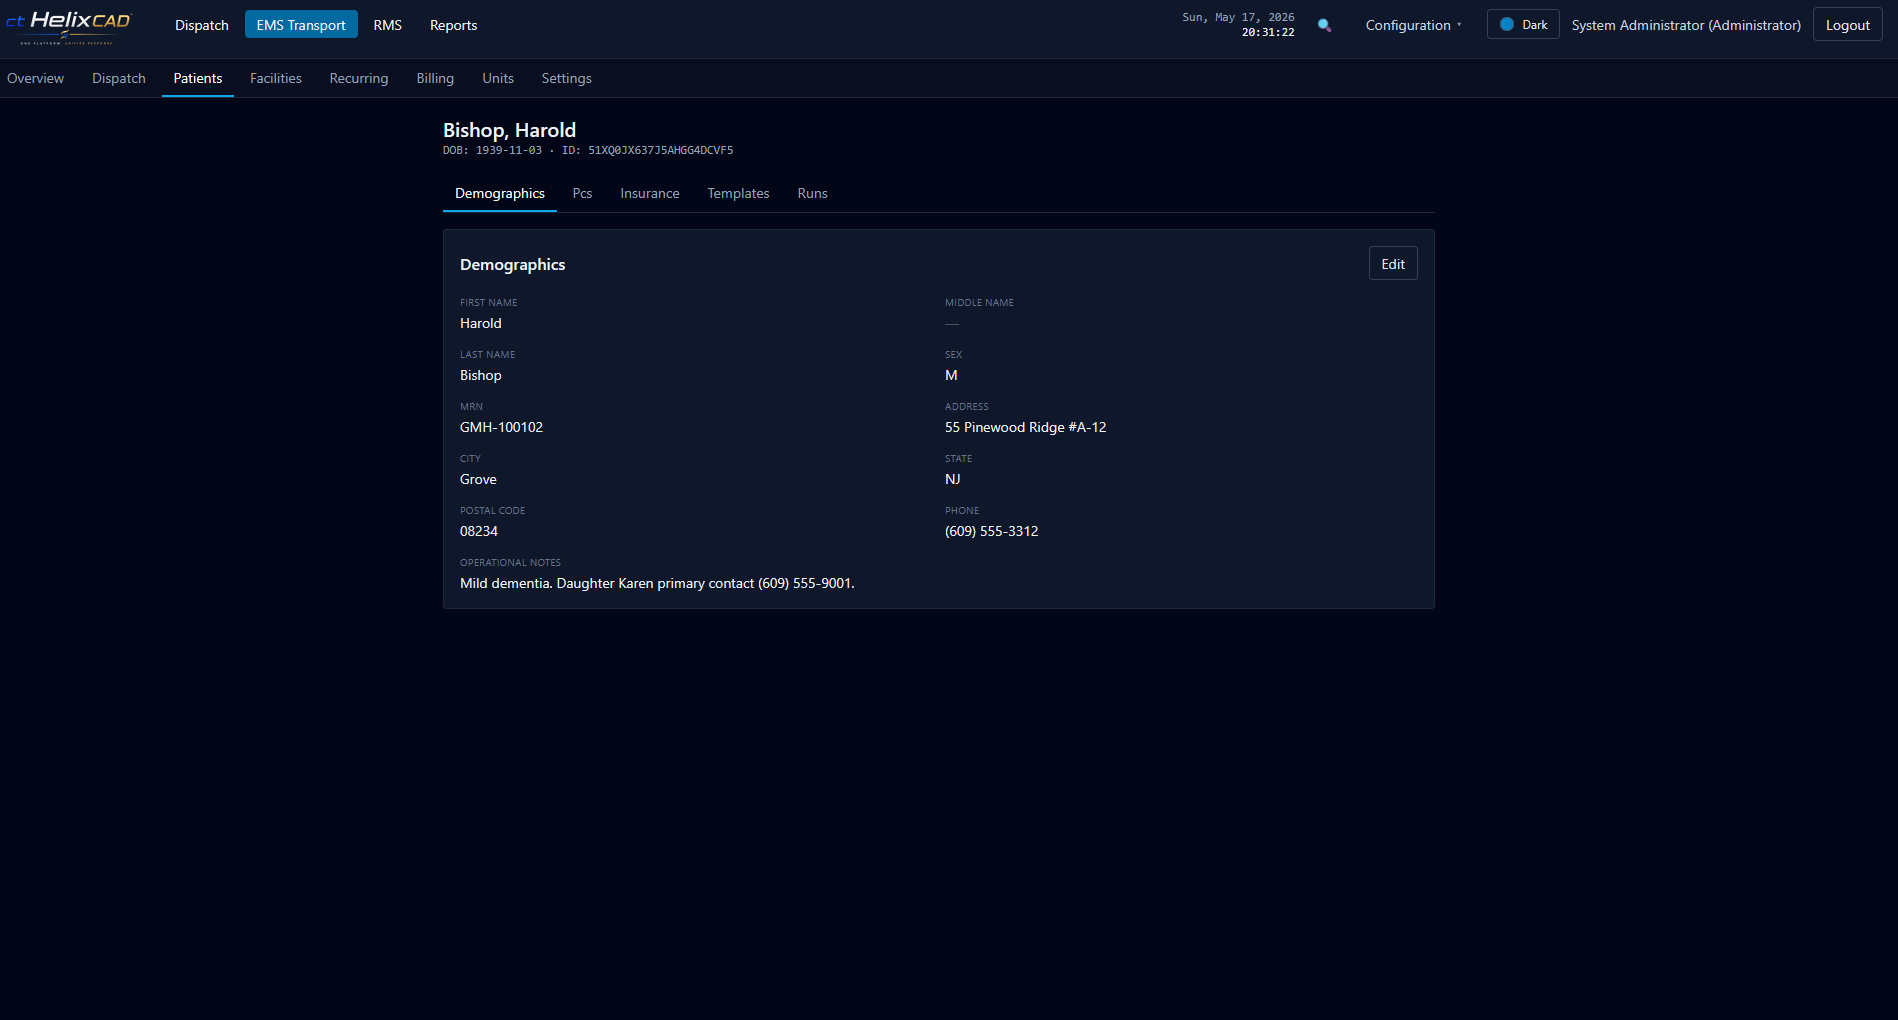Click the operational notes about mild dementia
Screen dimensions: 1898x1020
(657, 583)
